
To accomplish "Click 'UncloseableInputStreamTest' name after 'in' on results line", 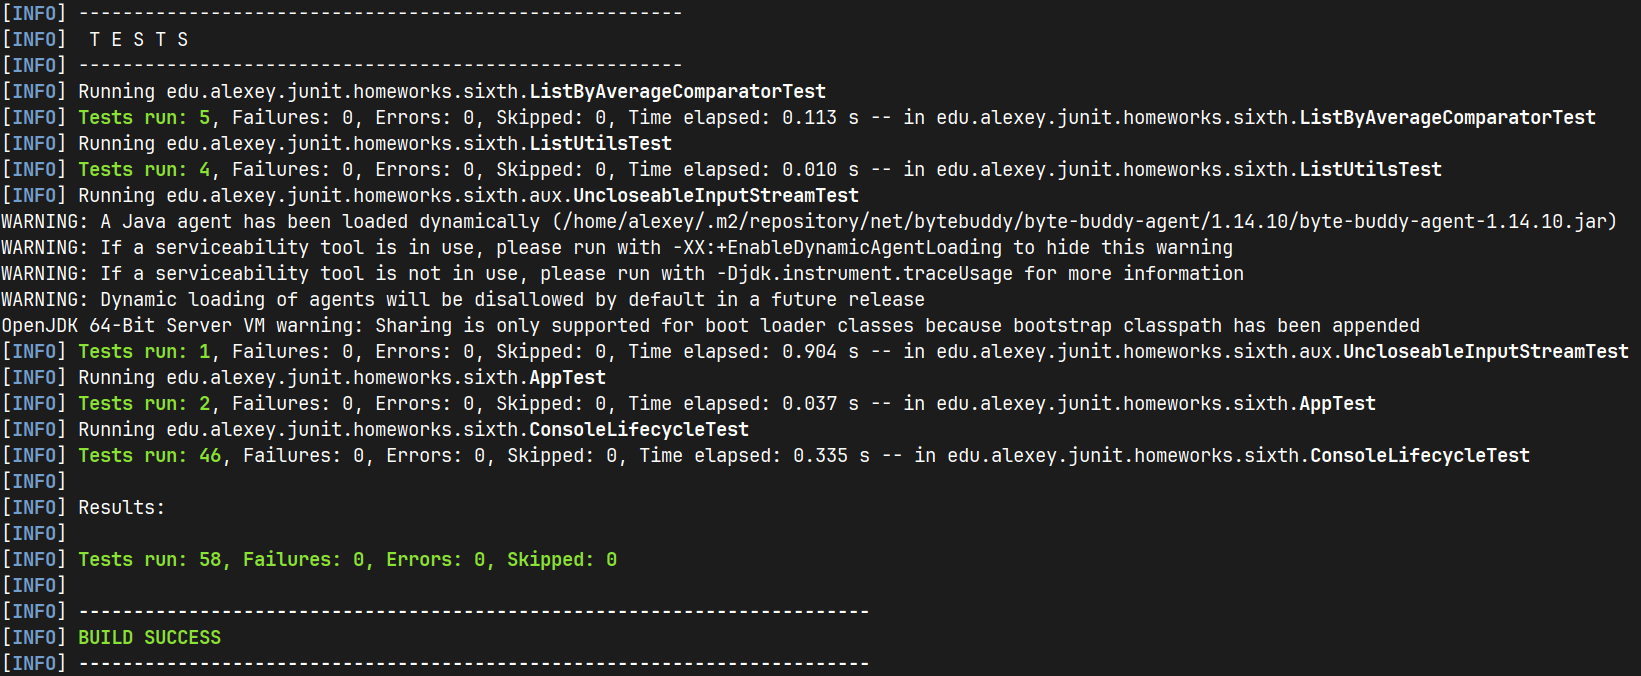I will (1486, 352).
